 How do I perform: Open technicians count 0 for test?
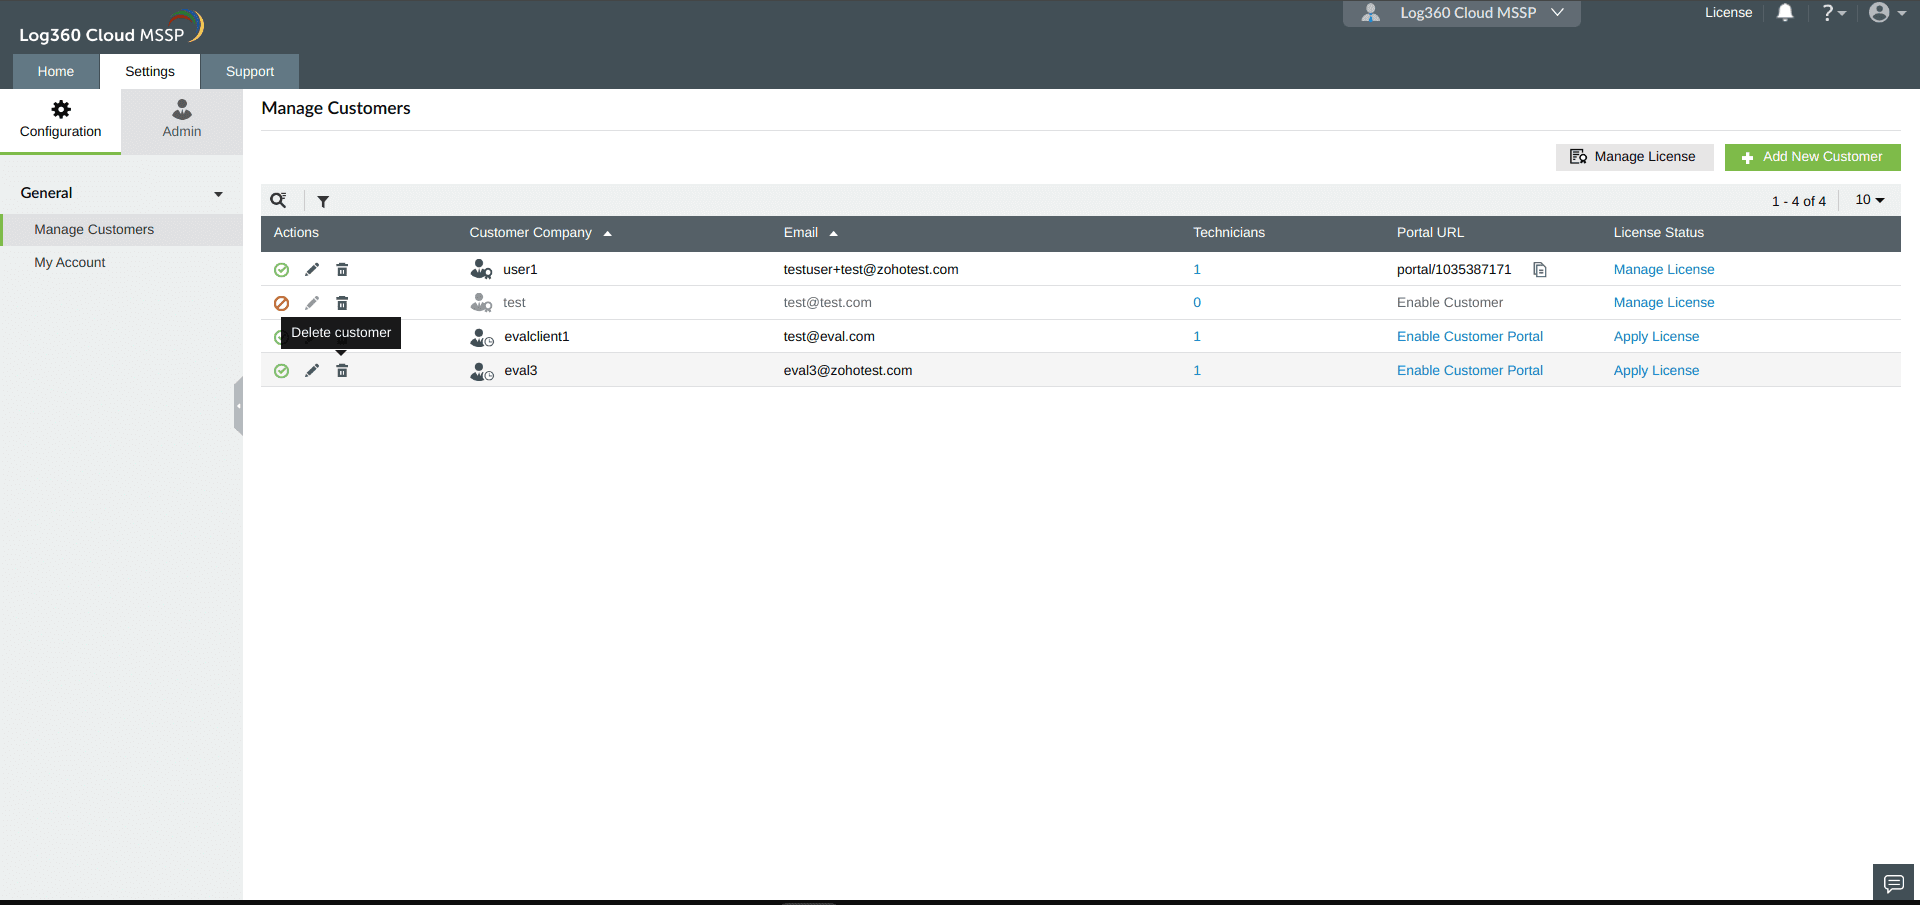coord(1197,303)
